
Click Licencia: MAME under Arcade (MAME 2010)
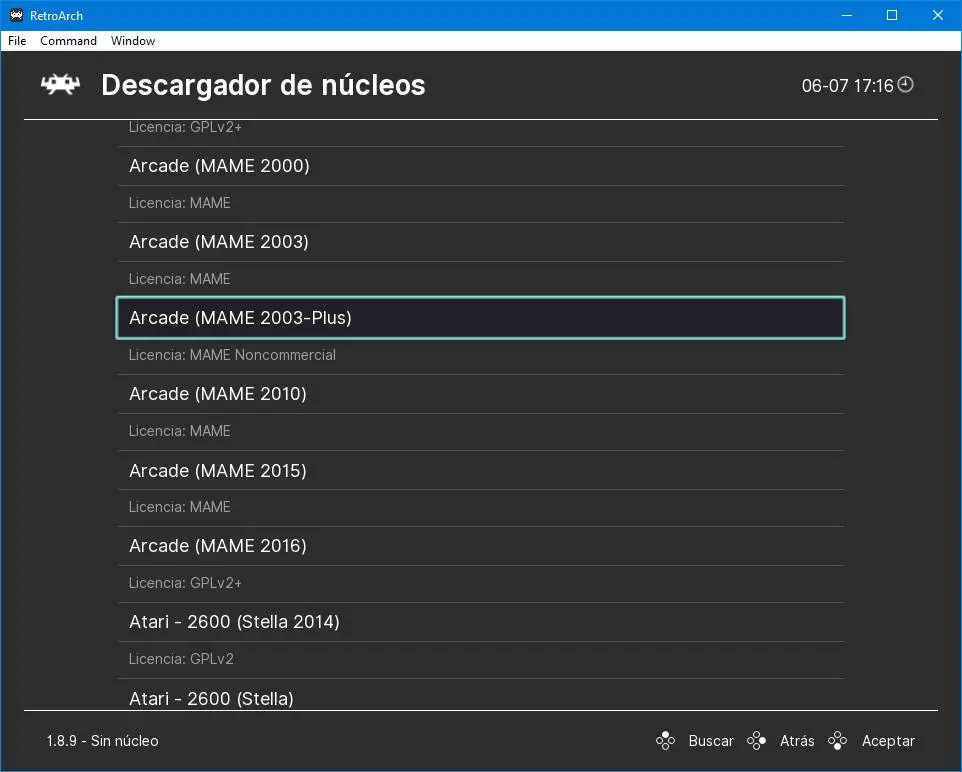(179, 431)
